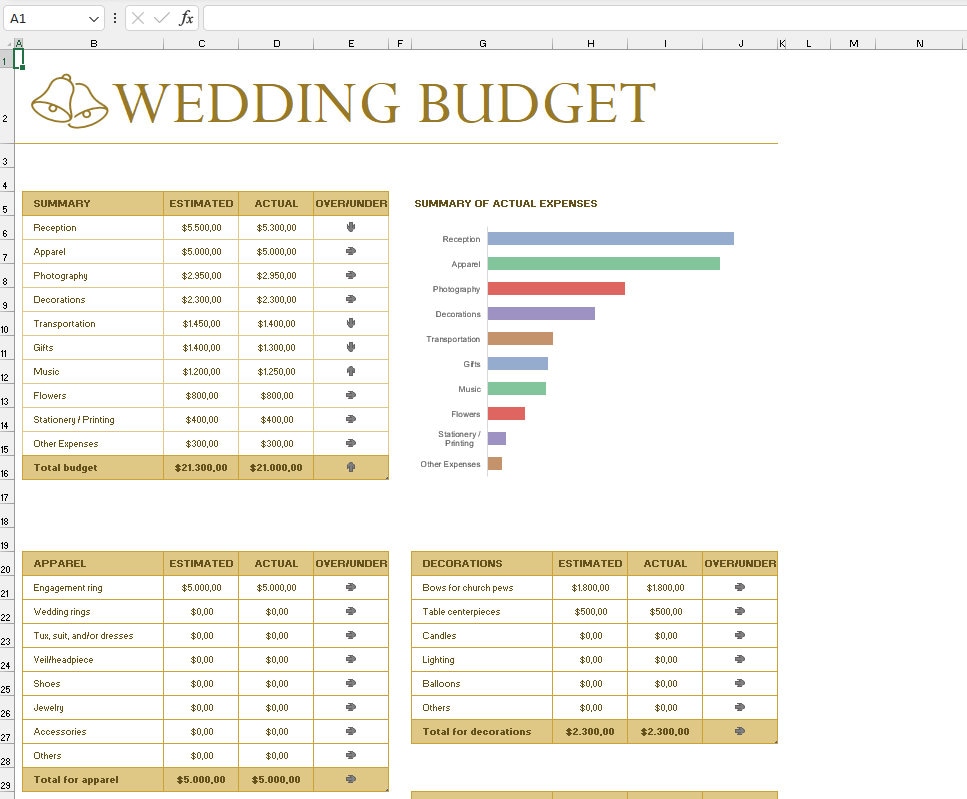Viewport: 967px width, 799px height.
Task: Open the Name Box dropdown arrow
Action: click(94, 19)
